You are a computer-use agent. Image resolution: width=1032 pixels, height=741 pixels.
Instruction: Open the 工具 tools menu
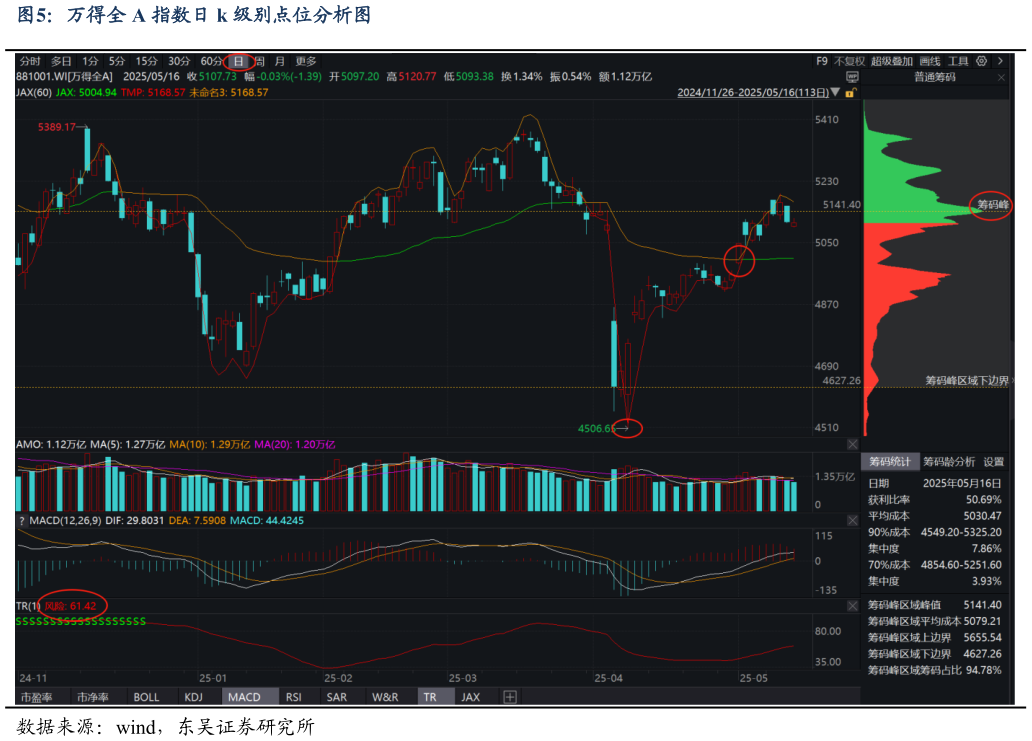(958, 61)
